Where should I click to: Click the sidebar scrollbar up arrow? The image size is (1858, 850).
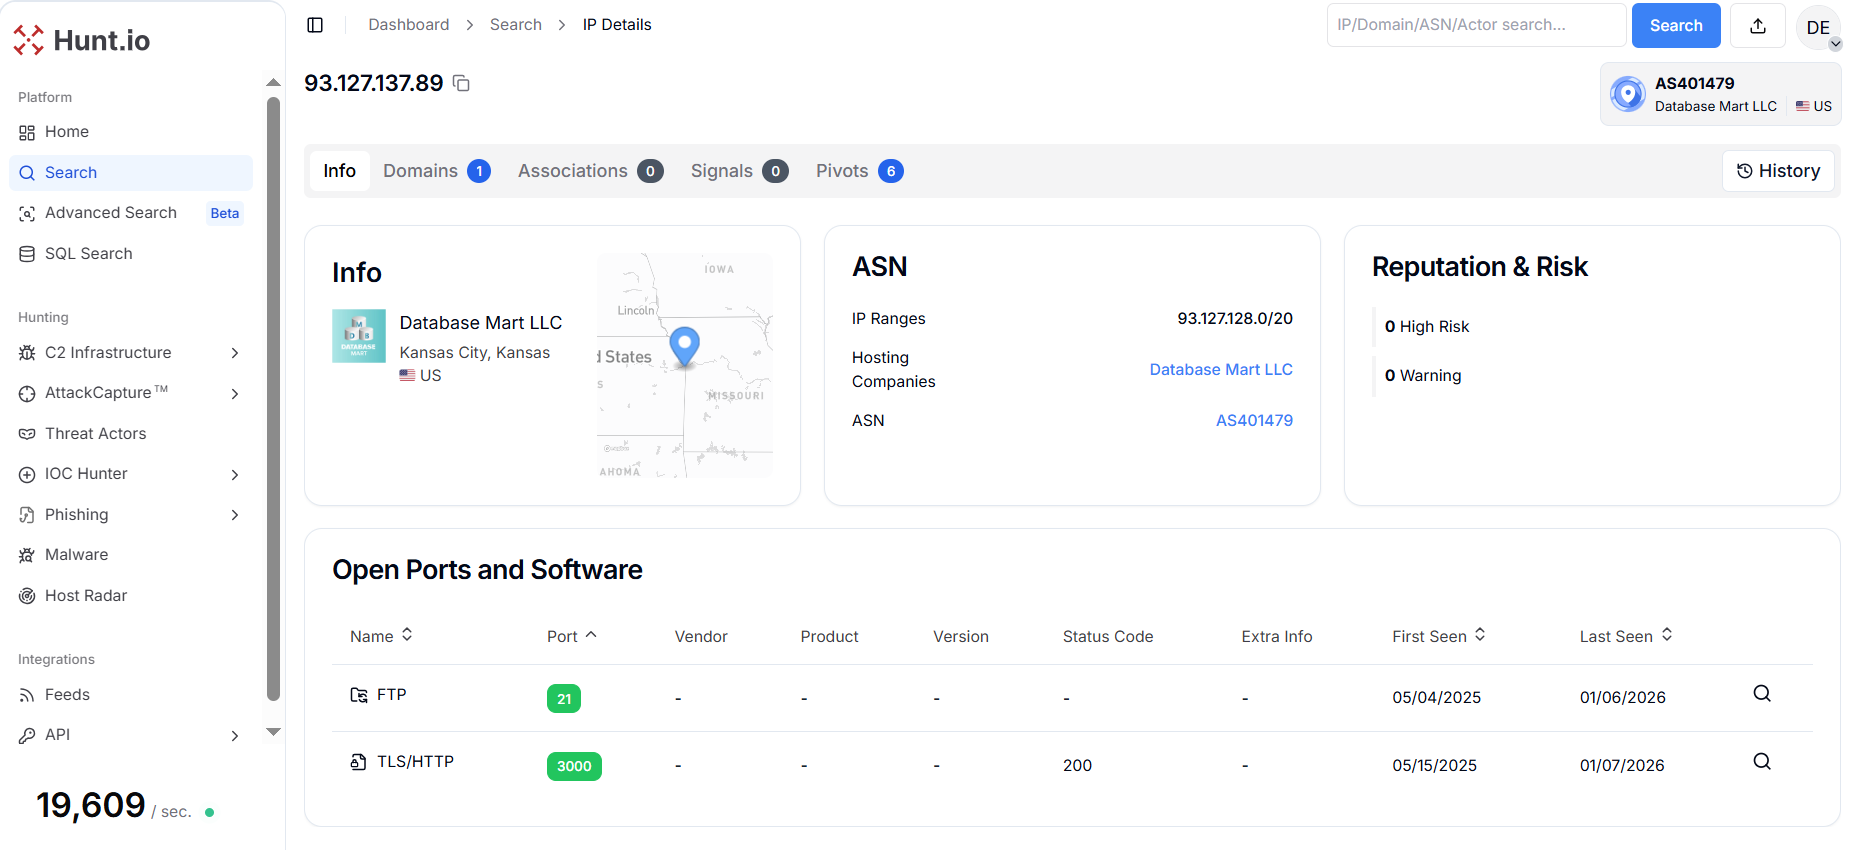[273, 83]
